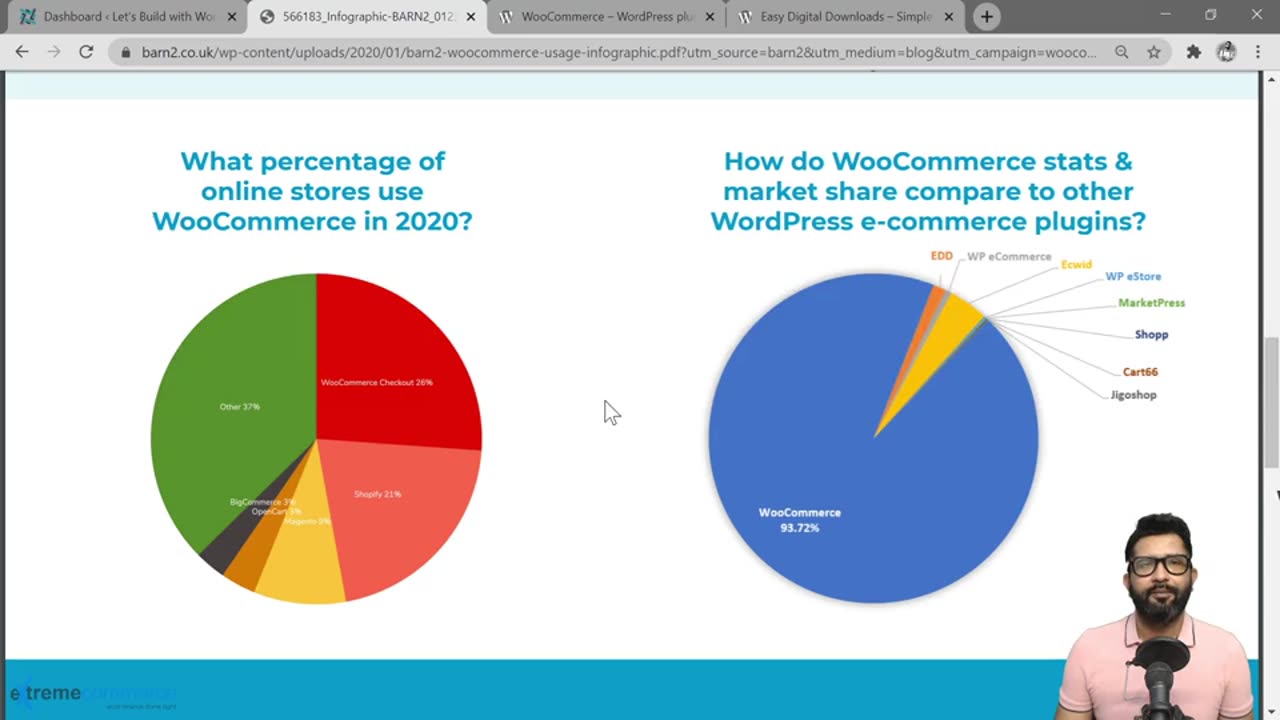Click the address bar URL
Screen dimensions: 1280x720
tap(619, 52)
